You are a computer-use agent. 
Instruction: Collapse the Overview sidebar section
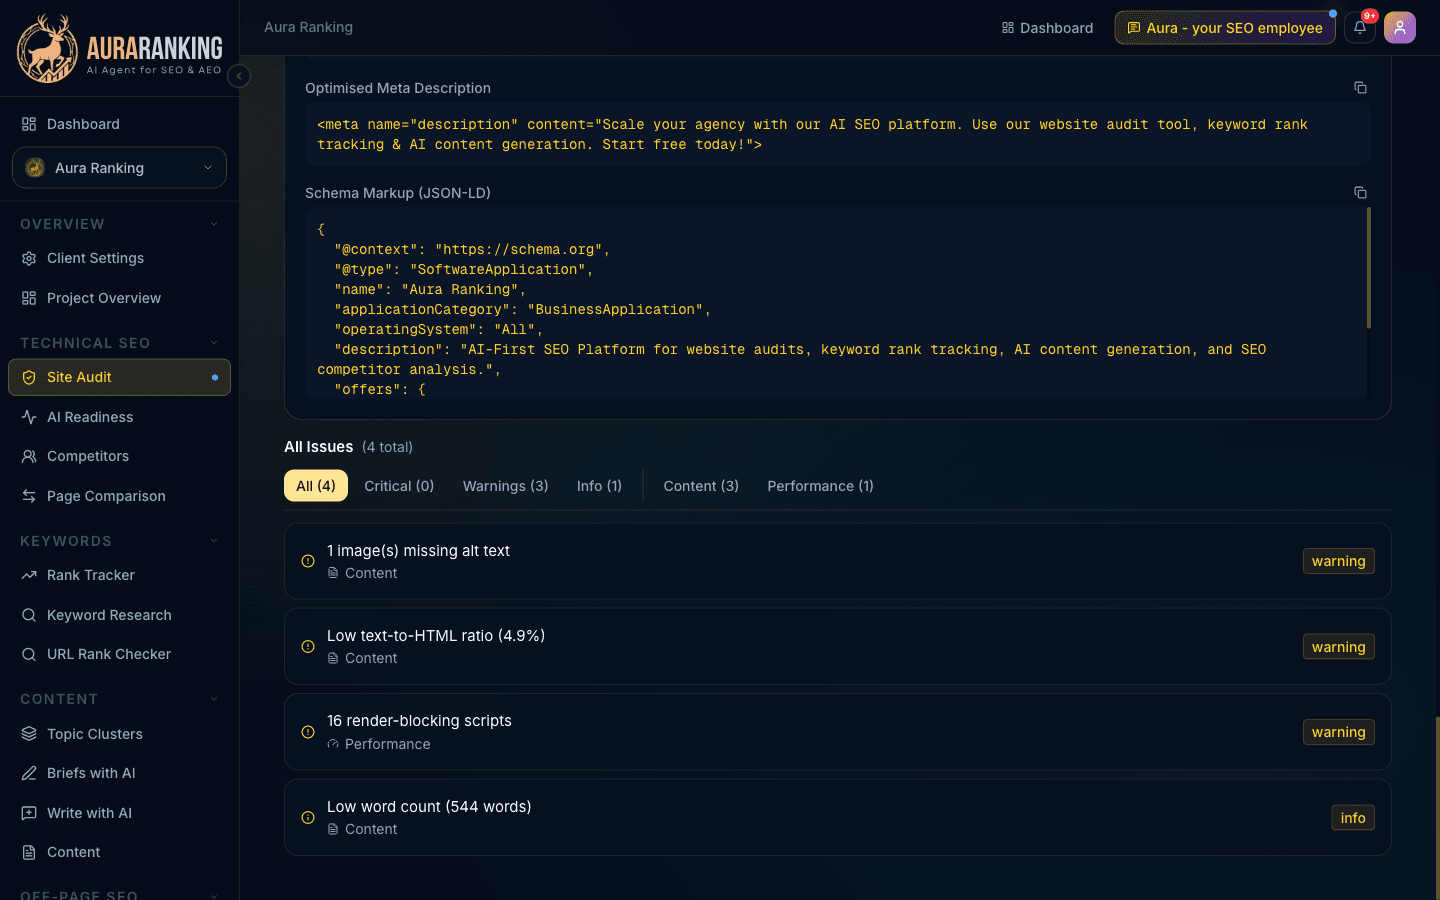coord(214,224)
